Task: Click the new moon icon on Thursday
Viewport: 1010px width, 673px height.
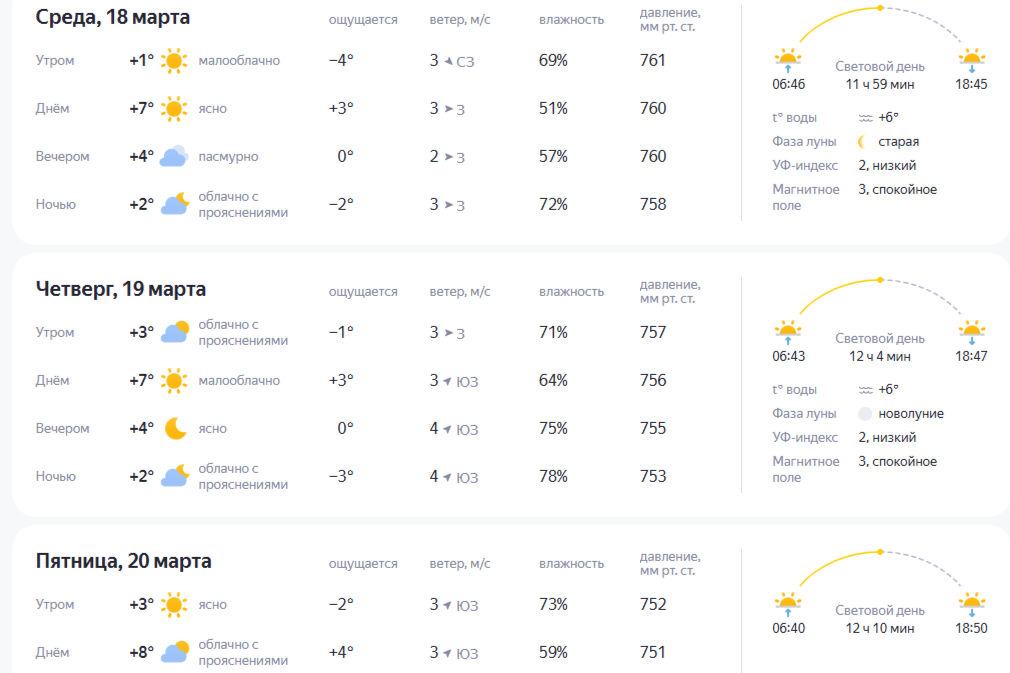Action: [x=865, y=414]
